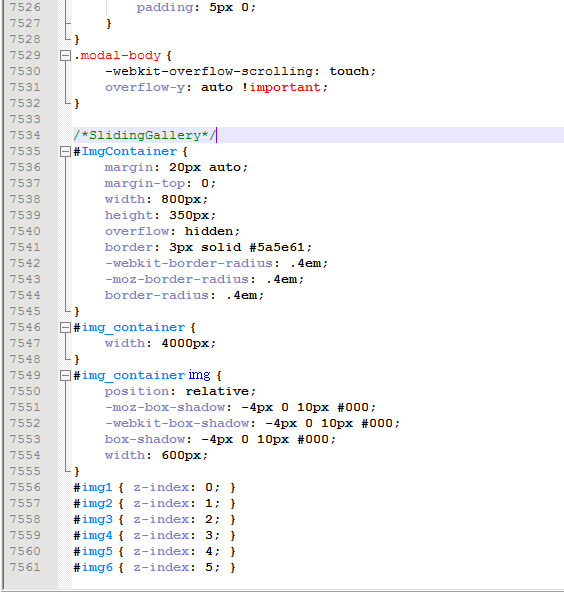Click line number 7546 in the margin
Screen dimensions: 564x592
[25, 327]
